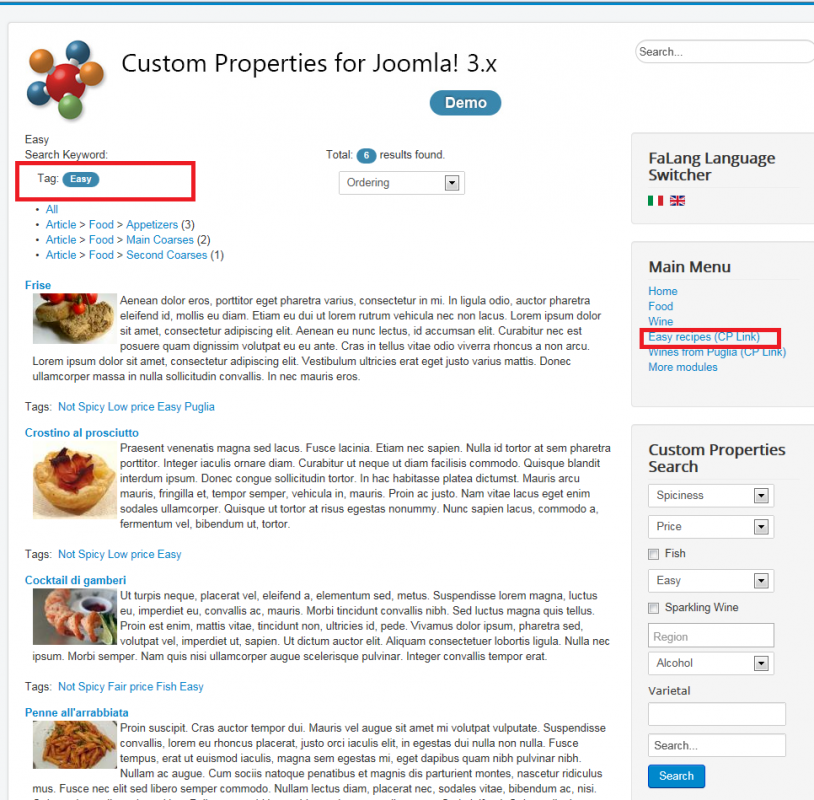Click the Region input field
Image resolution: width=814 pixels, height=800 pixels.
pyautogui.click(x=711, y=635)
